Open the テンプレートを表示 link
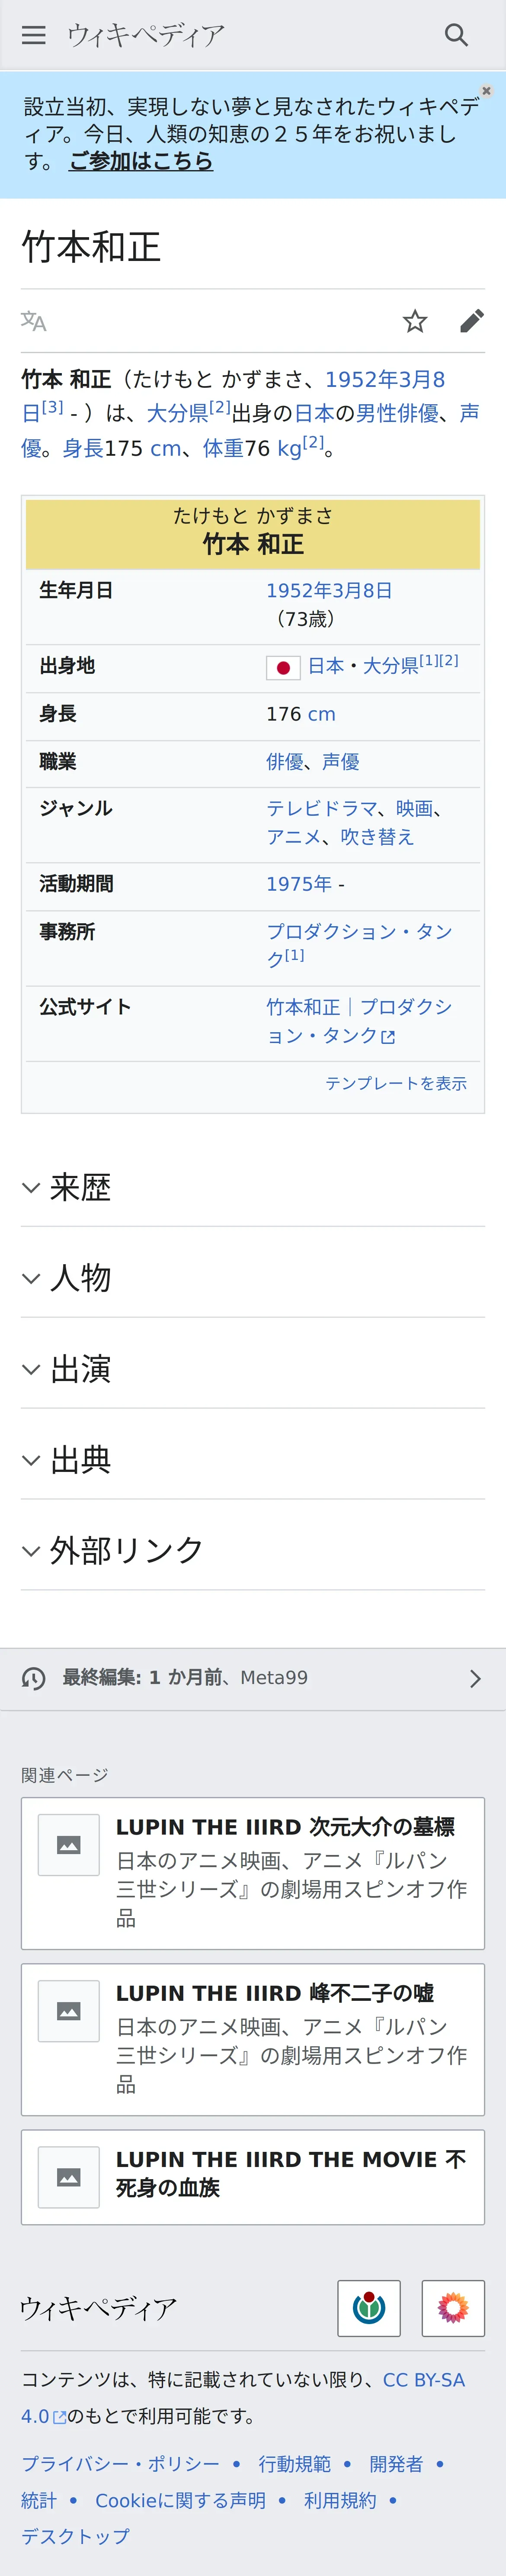 pyautogui.click(x=396, y=1083)
